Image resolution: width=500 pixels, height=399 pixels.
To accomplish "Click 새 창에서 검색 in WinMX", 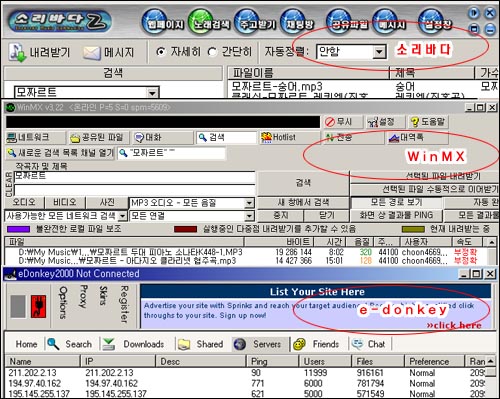I will coord(303,202).
